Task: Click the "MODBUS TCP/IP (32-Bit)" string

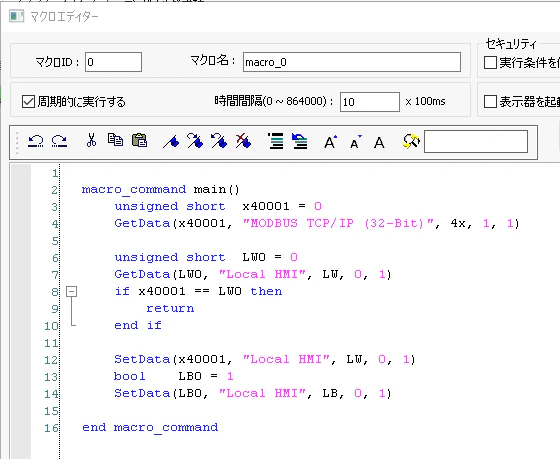Action: (338, 223)
